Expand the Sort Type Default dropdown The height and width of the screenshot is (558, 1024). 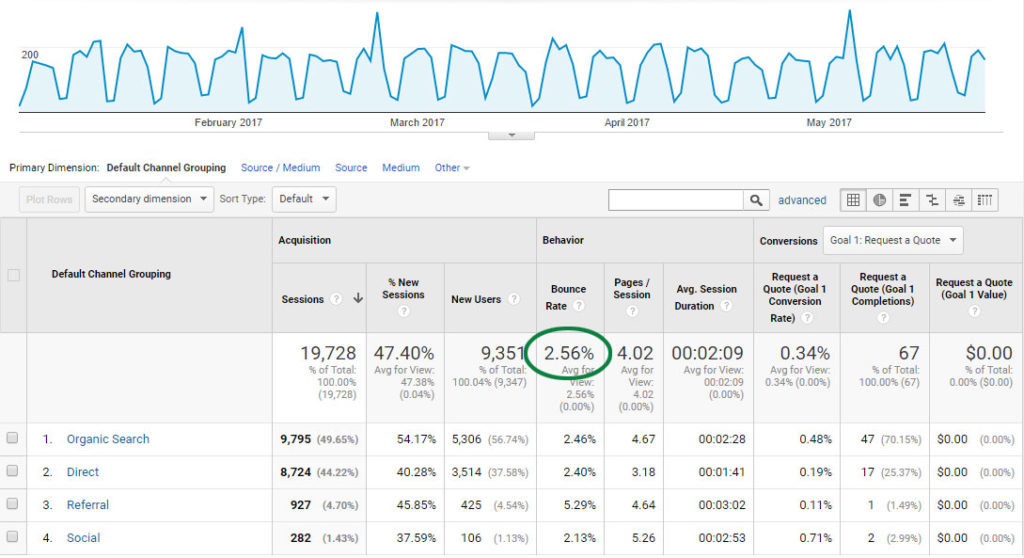tap(303, 199)
